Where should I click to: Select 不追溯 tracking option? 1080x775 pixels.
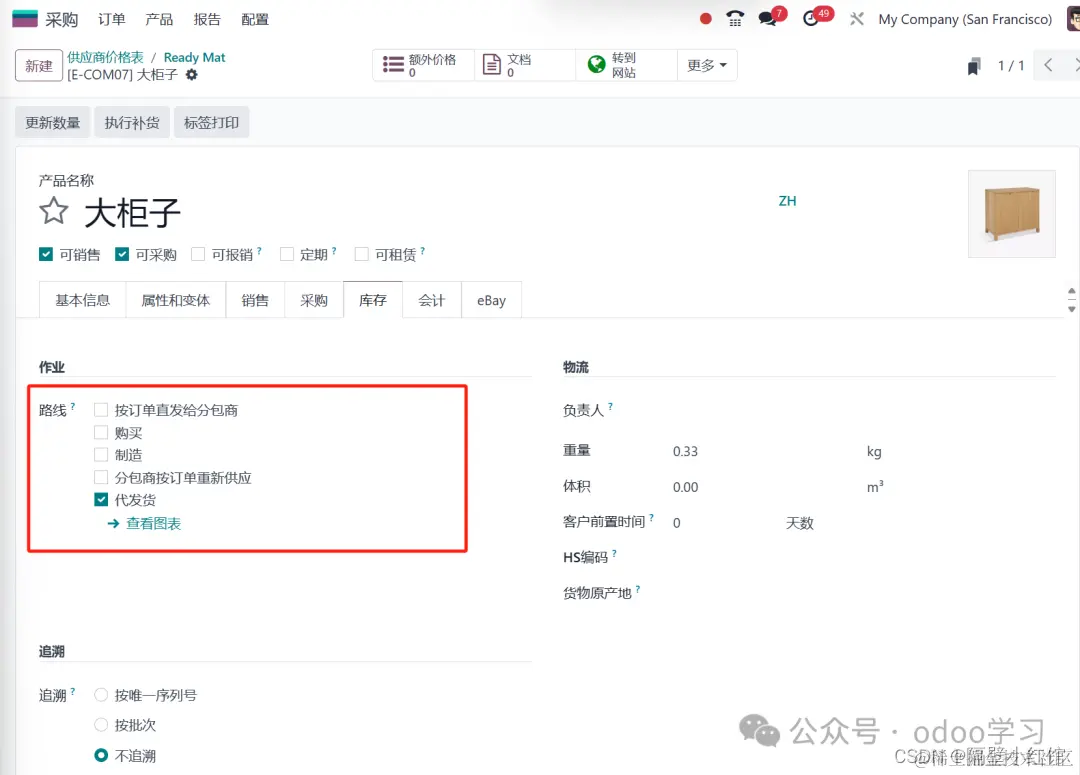click(x=101, y=756)
